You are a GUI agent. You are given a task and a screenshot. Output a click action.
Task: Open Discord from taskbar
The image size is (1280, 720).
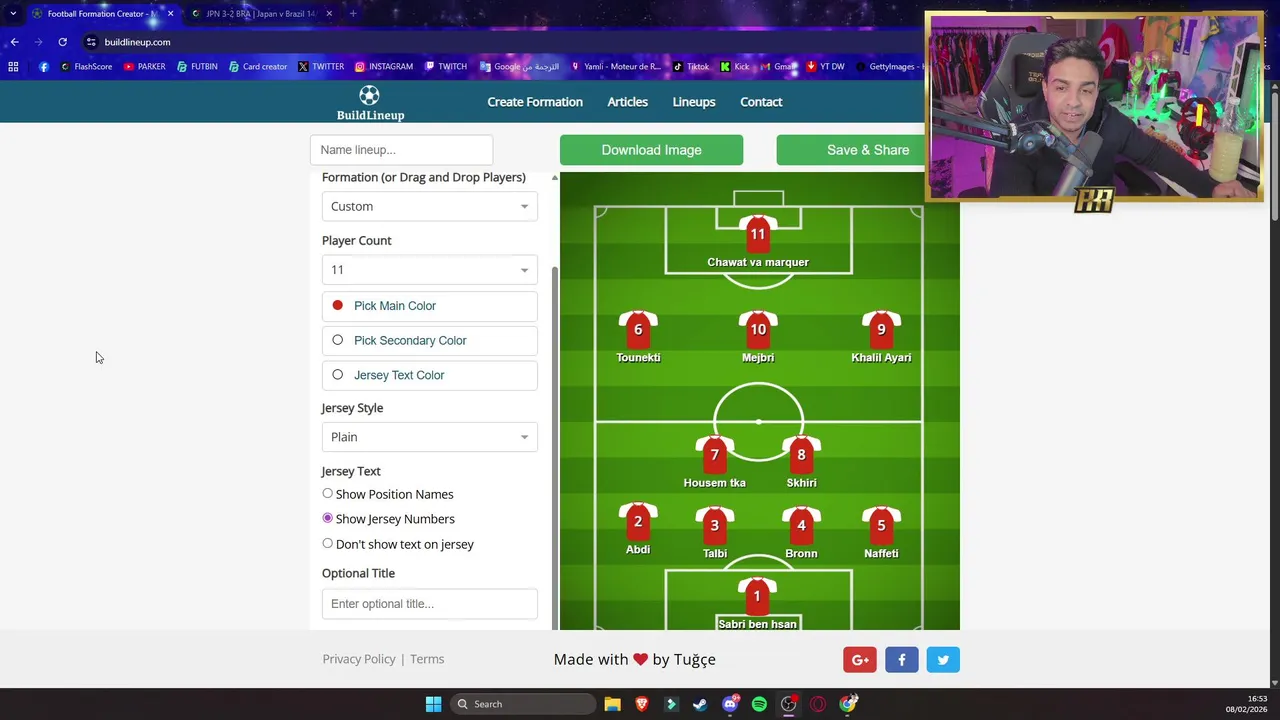[x=730, y=704]
